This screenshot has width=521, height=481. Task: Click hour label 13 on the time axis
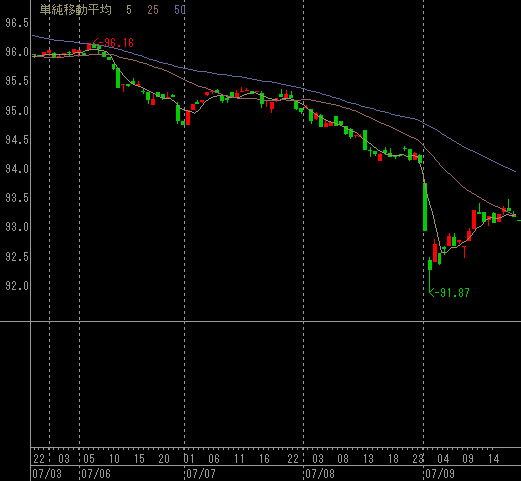(368, 459)
